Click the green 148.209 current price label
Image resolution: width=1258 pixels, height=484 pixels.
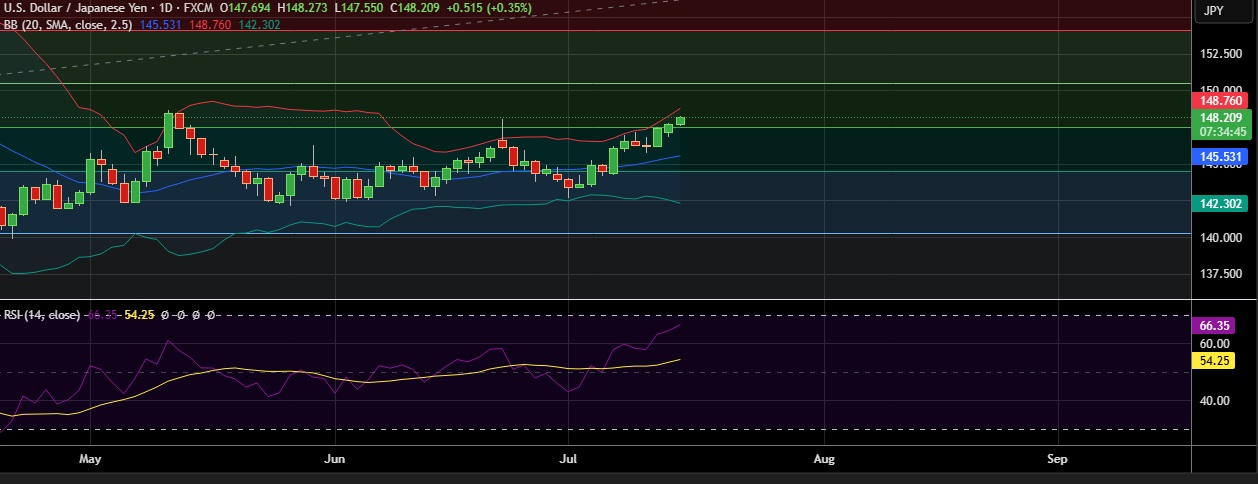[x=1219, y=117]
